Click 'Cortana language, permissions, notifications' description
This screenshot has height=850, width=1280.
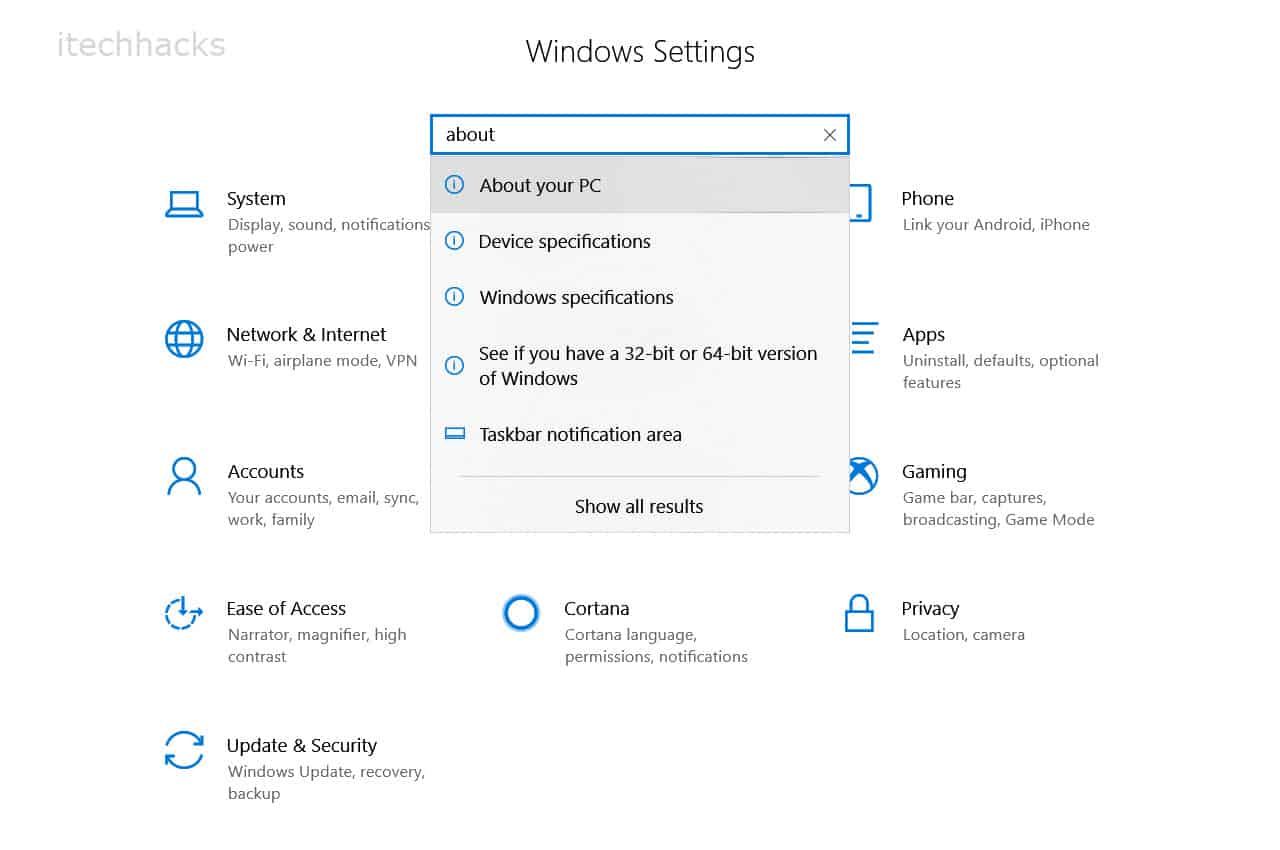click(656, 646)
